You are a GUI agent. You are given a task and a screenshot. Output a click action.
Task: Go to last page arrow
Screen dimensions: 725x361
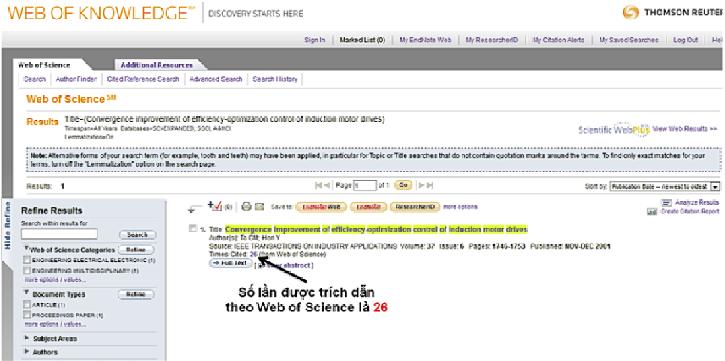[430, 185]
